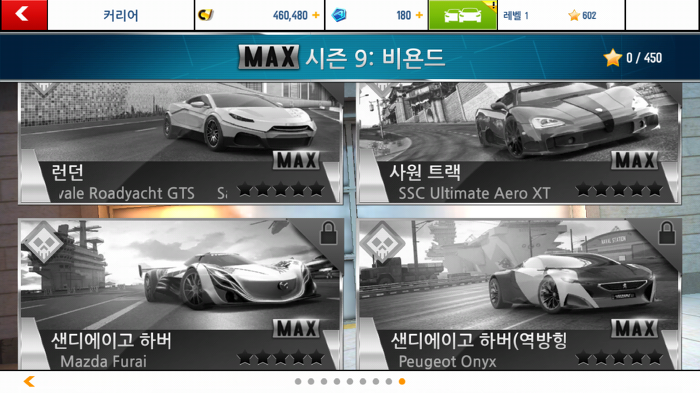Select the active orange page dot
Image resolution: width=700 pixels, height=393 pixels.
pos(402,381)
